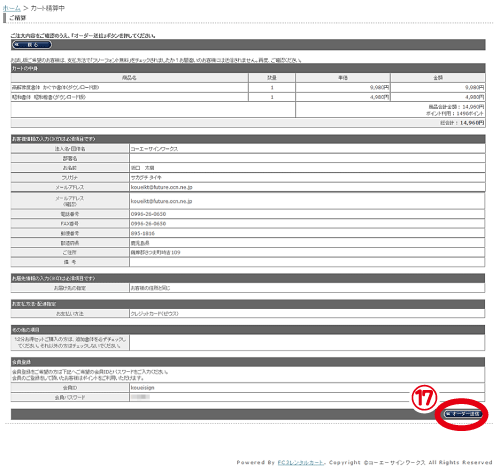Click the ホーム breadcrumb link
Screen dimensions: 500x473
[12, 8]
